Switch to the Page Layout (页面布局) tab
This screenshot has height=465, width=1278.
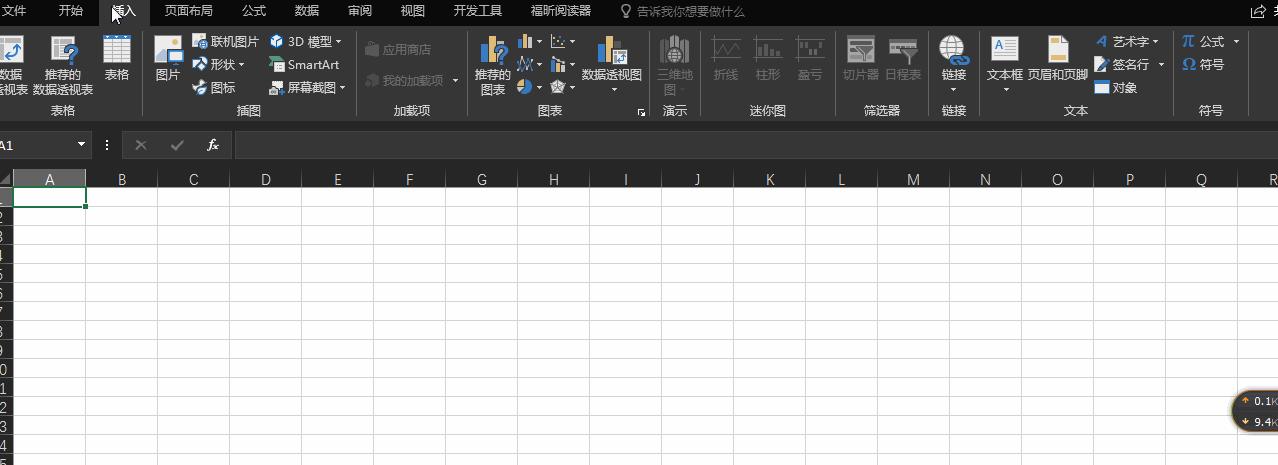189,11
